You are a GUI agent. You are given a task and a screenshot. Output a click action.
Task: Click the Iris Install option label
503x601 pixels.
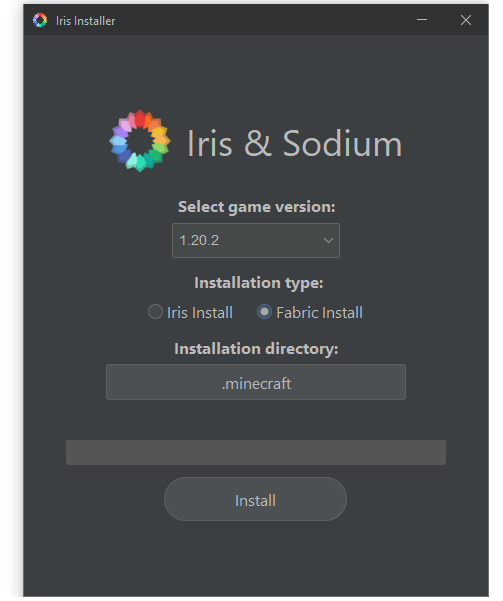coord(200,313)
